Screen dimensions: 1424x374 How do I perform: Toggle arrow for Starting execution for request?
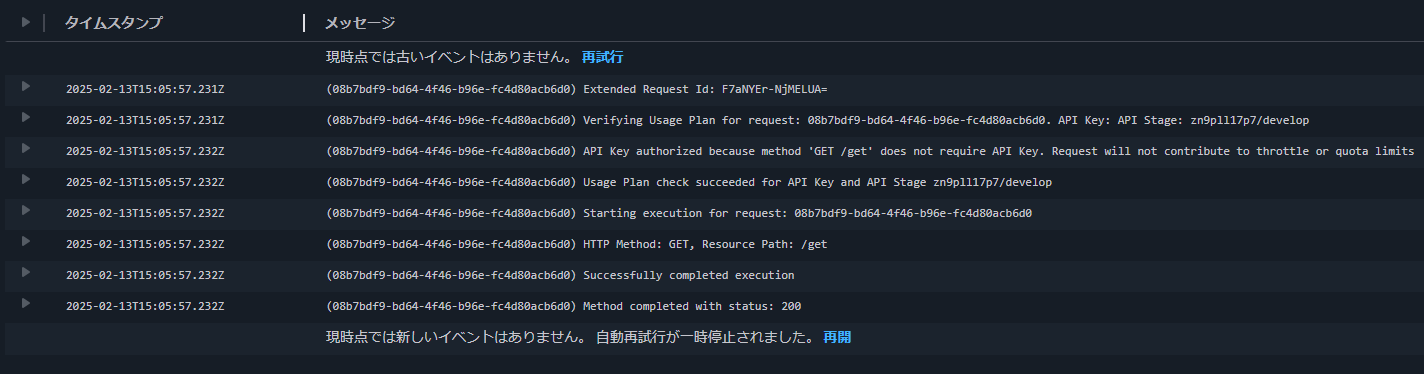(26, 210)
